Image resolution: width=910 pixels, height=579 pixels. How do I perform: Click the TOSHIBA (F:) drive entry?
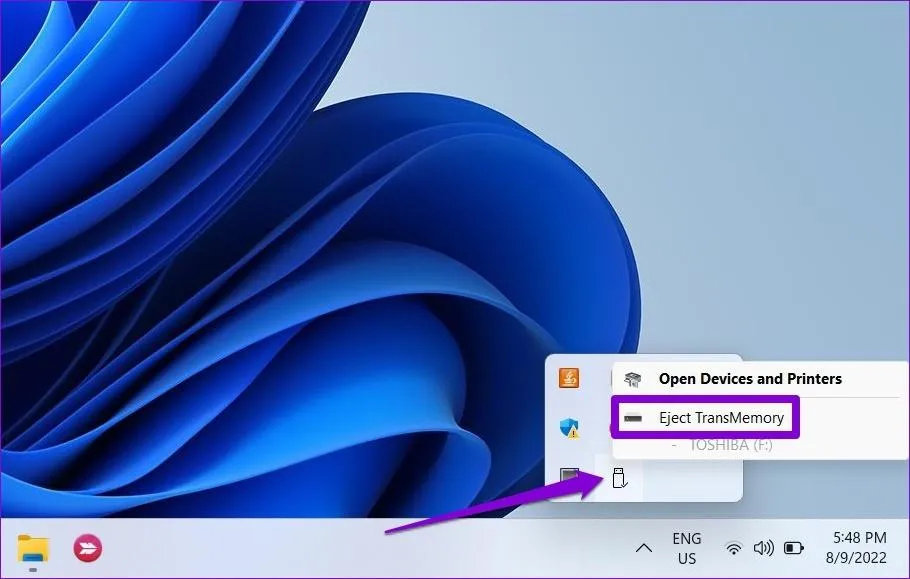pos(730,445)
